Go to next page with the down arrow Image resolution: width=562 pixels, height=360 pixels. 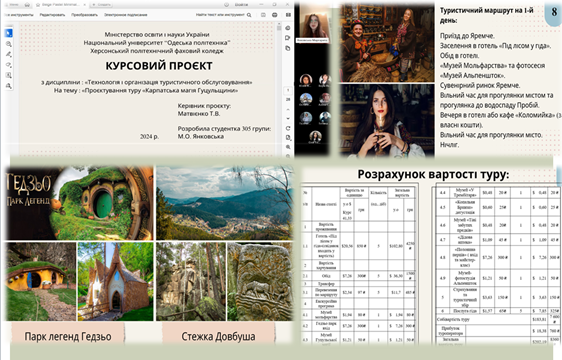[x=288, y=118]
